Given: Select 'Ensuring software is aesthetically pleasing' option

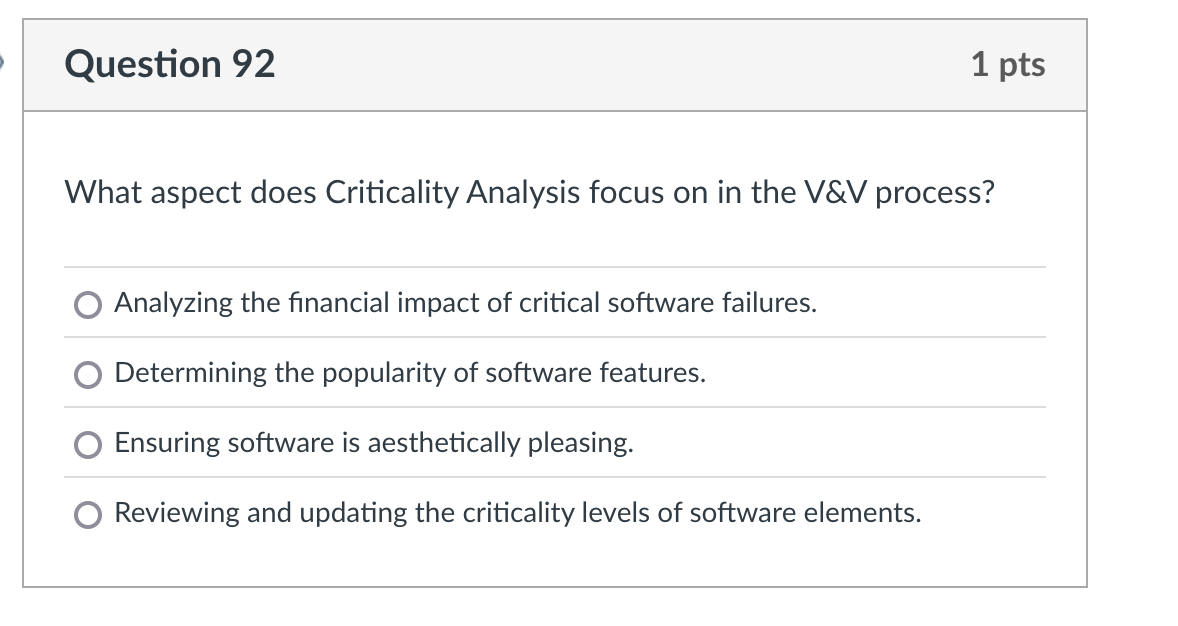Looking at the screenshot, I should pyautogui.click(x=89, y=443).
